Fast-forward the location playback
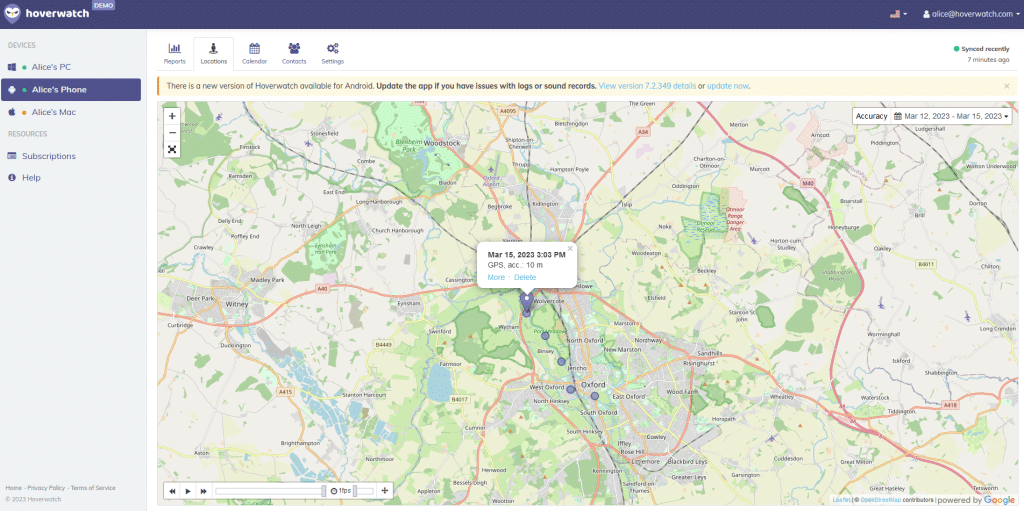Viewport: 1024px width, 511px height. click(x=204, y=491)
